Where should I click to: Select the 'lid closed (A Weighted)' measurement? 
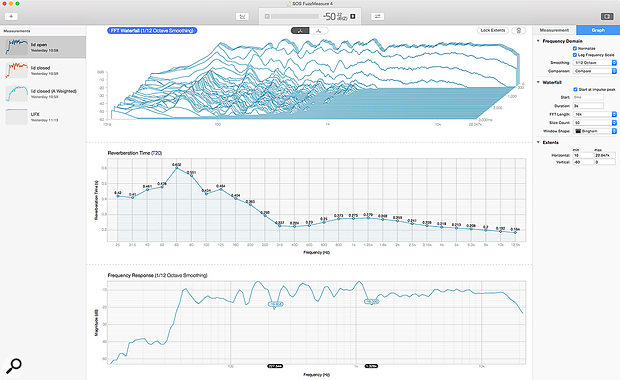click(x=43, y=94)
